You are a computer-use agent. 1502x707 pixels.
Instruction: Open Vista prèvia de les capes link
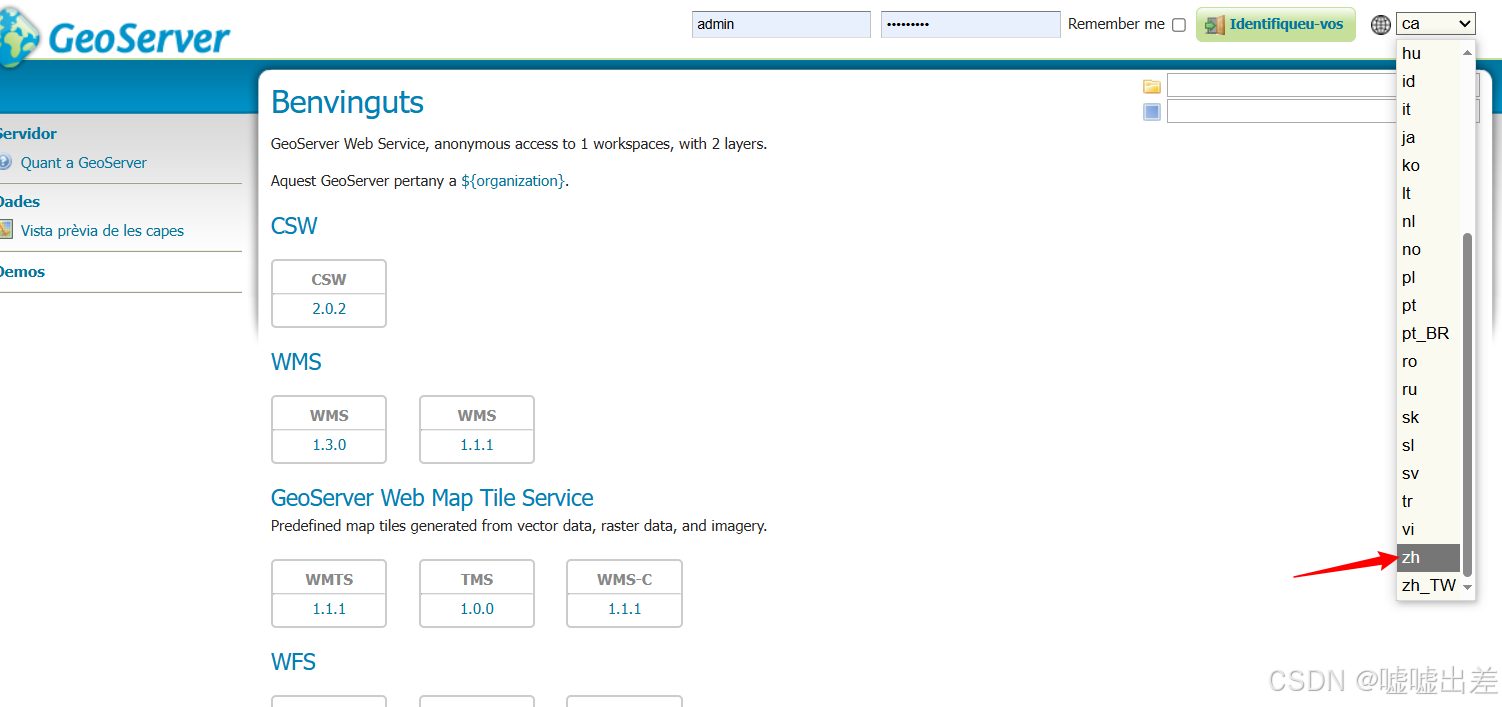point(102,230)
